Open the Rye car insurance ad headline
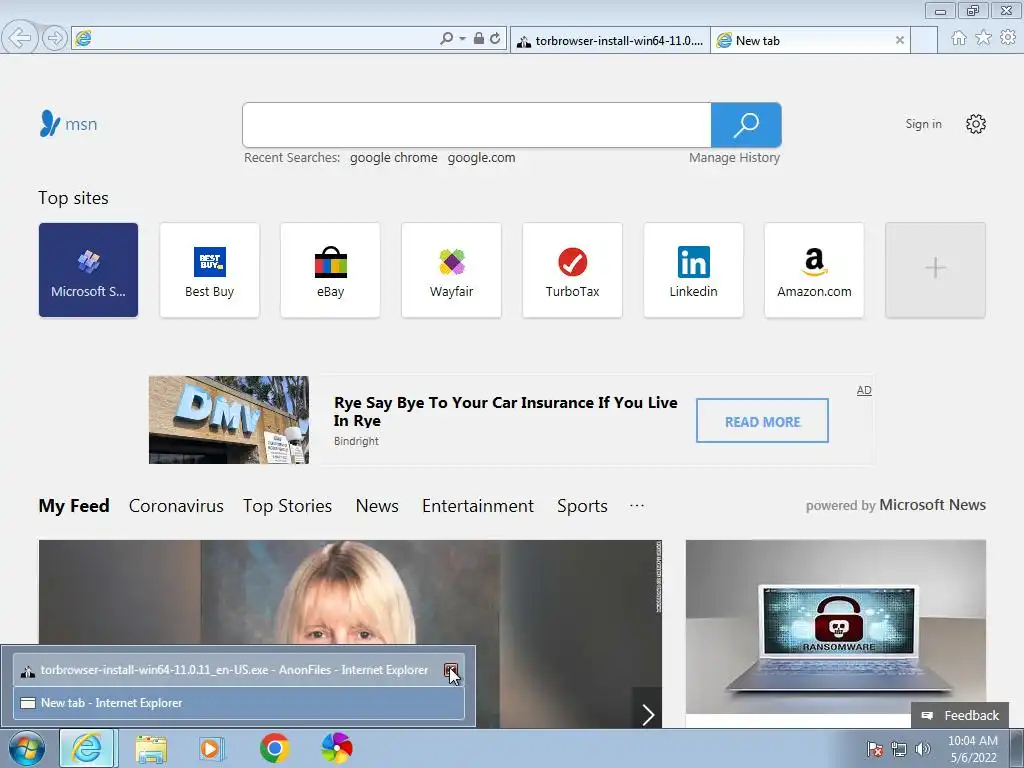The width and height of the screenshot is (1024, 768). click(x=505, y=411)
